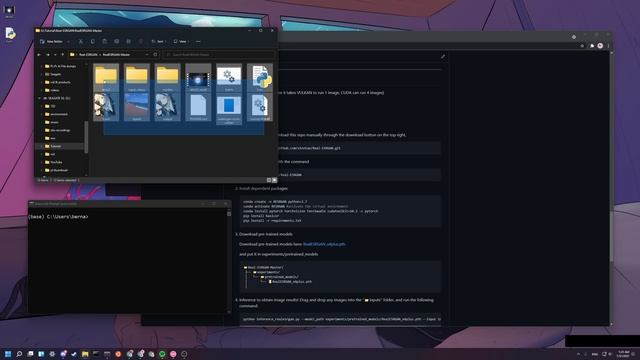Open the Sort dropdown in Explorer
Viewport: 640px width, 360px height.
pos(158,42)
